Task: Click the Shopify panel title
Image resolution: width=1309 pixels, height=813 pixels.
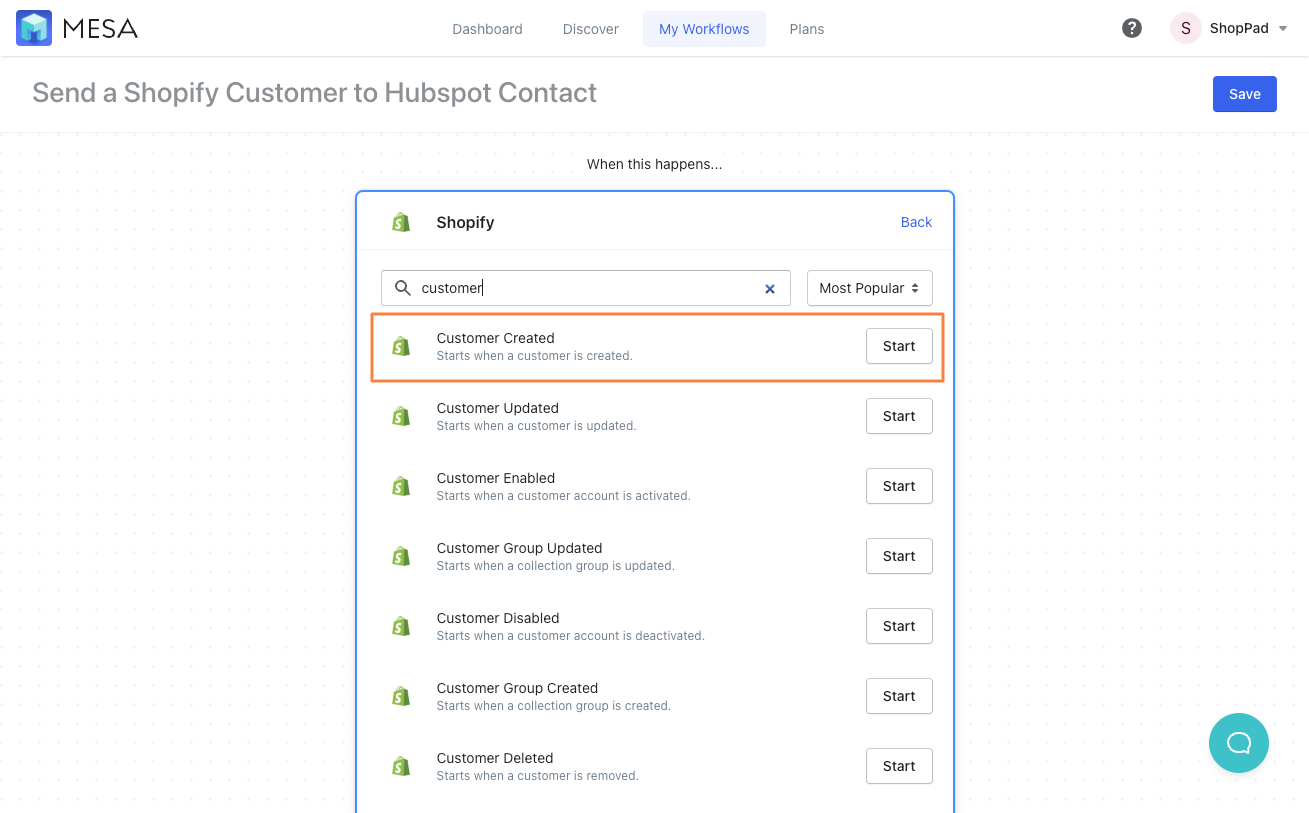Action: pyautogui.click(x=465, y=222)
